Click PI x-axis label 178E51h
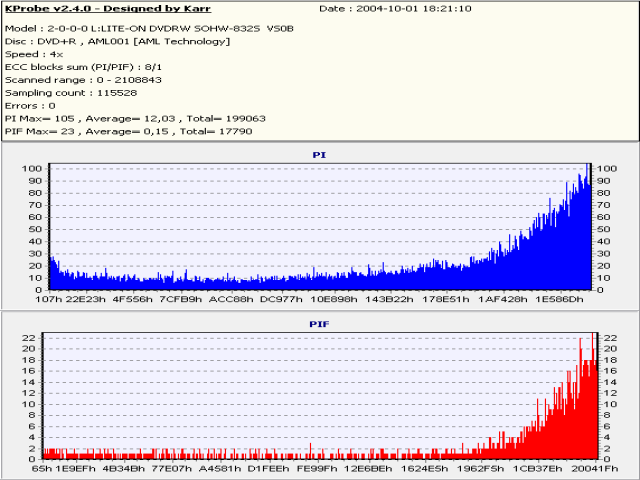Screen dimensions: 640x480 pyautogui.click(x=446, y=299)
